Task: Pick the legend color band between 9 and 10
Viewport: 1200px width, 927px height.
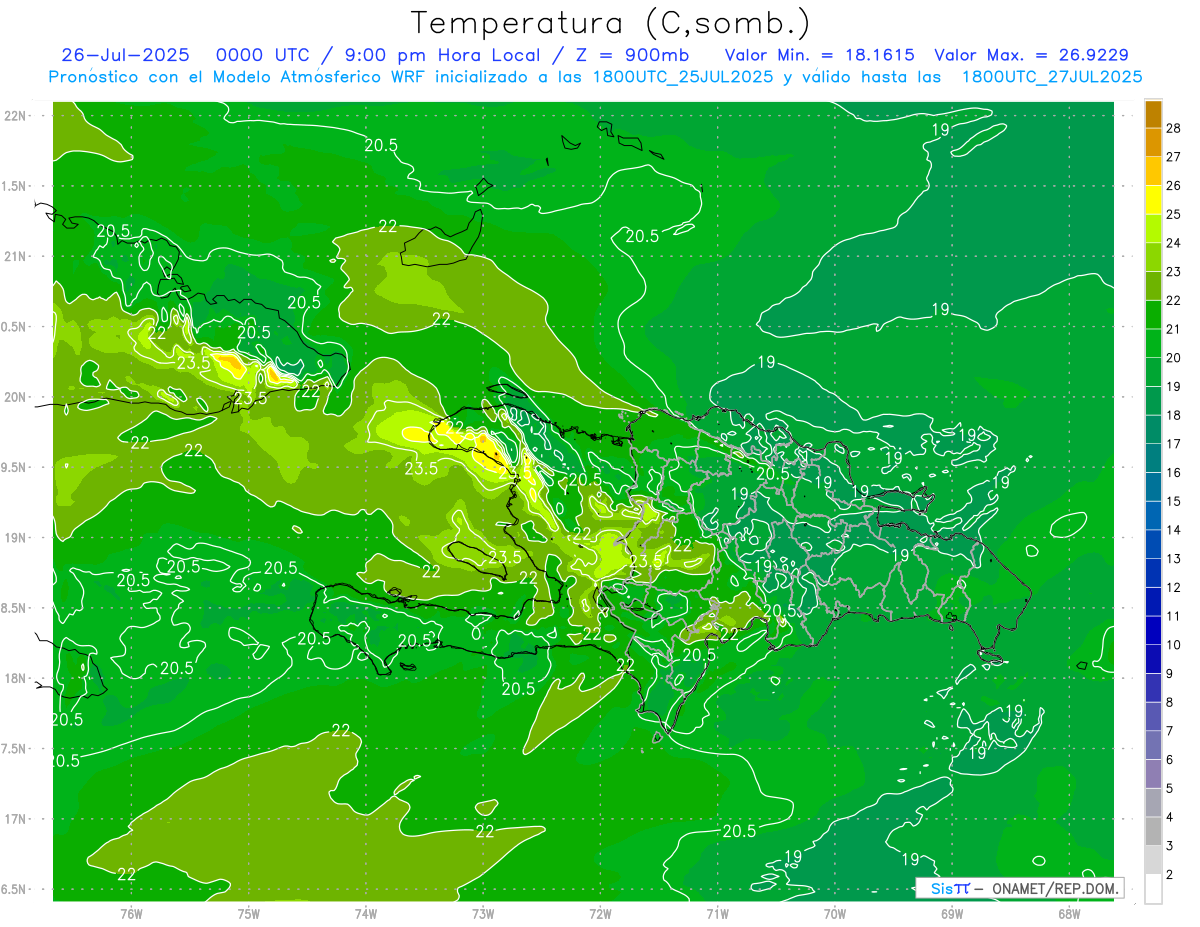Action: click(x=1153, y=659)
